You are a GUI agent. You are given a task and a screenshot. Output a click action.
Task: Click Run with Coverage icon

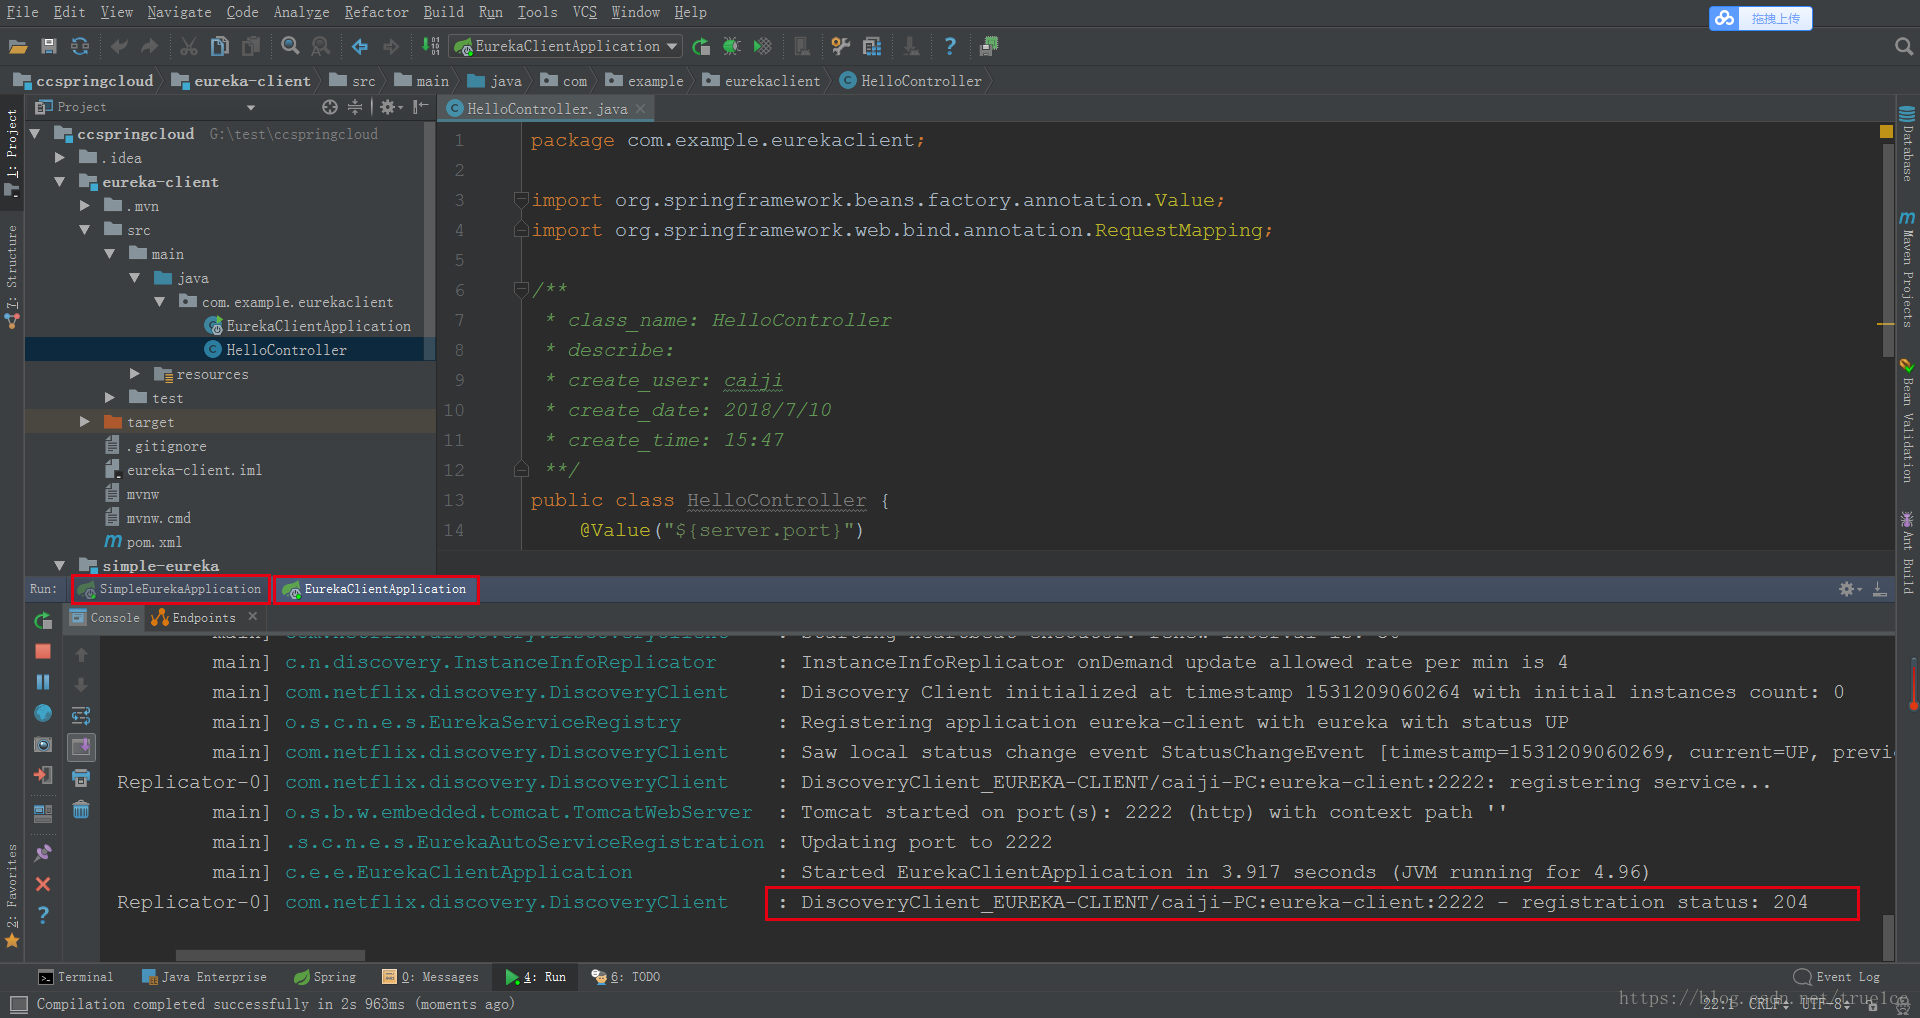tap(762, 46)
